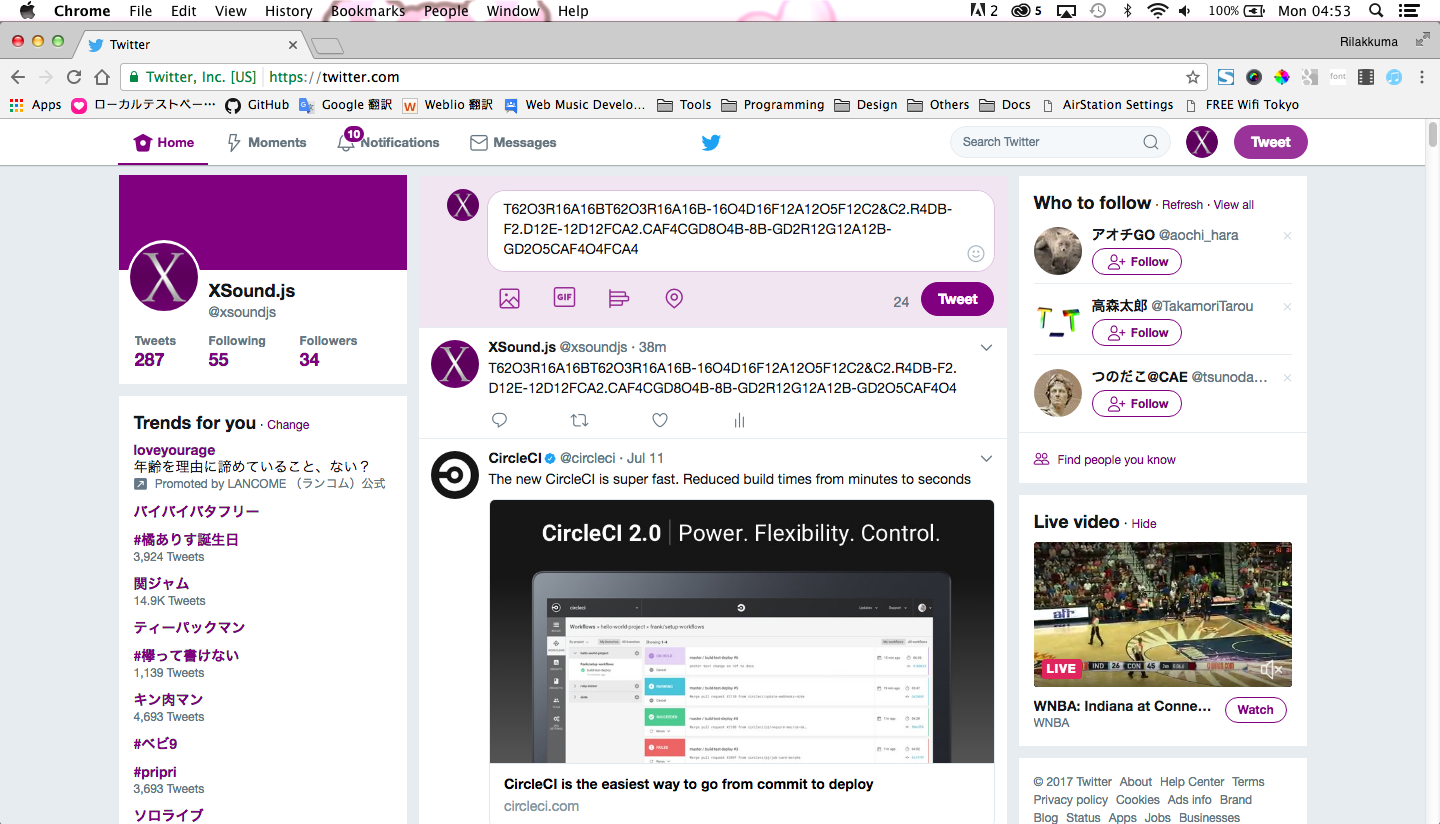The width and height of the screenshot is (1440, 824).
Task: Open the Moments tab
Action: tap(266, 143)
